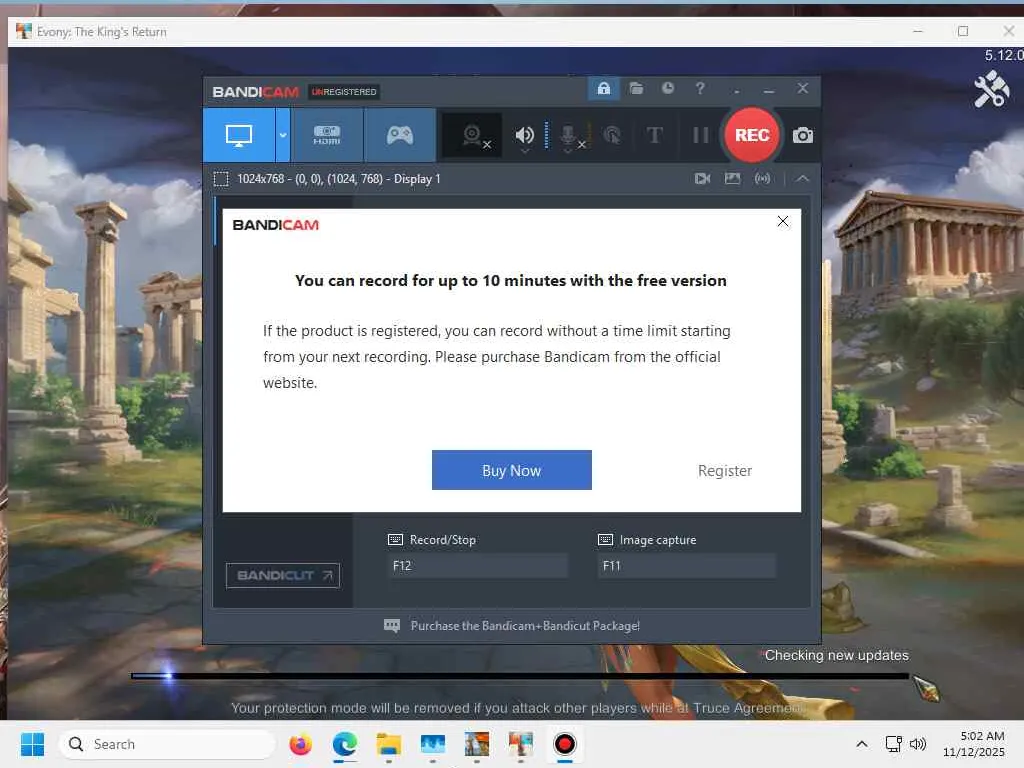Click the Image capture hotkey field F11

[686, 566]
